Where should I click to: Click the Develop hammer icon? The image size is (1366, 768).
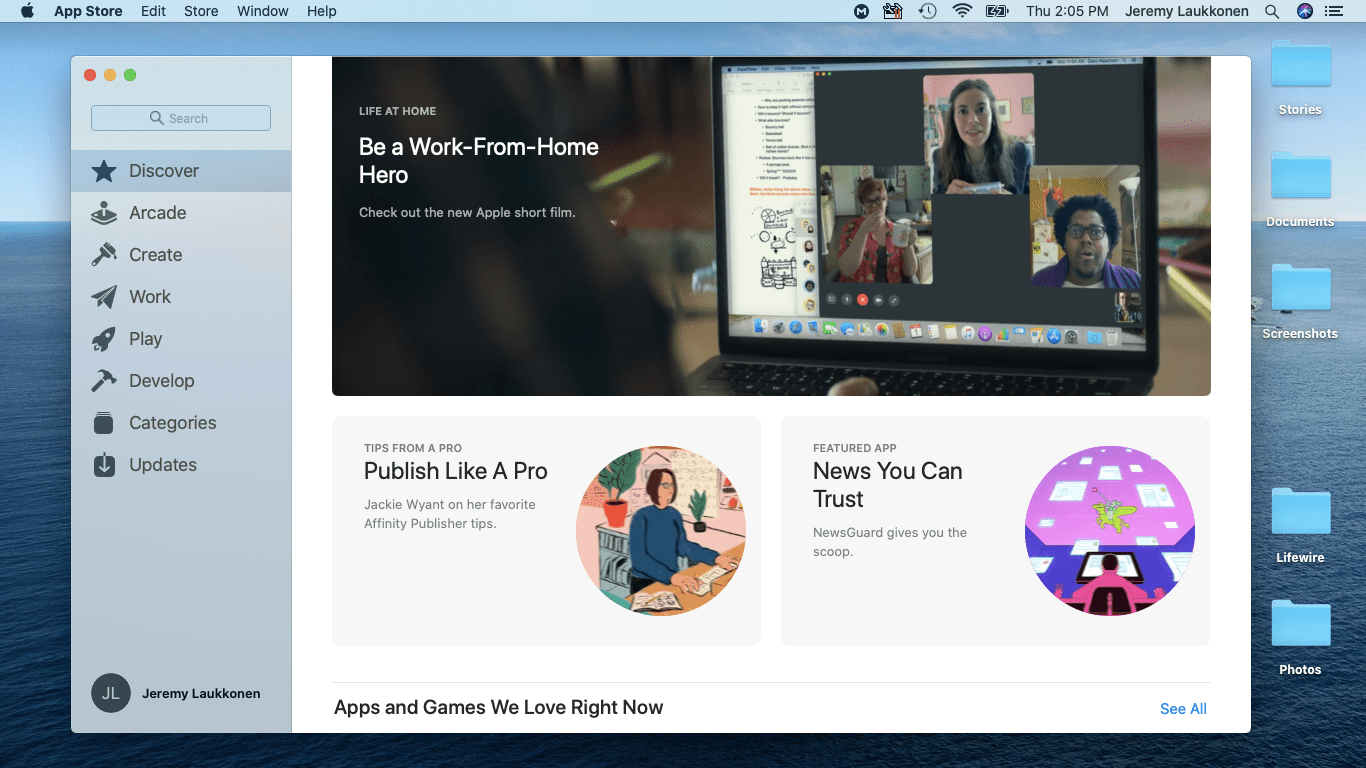104,381
